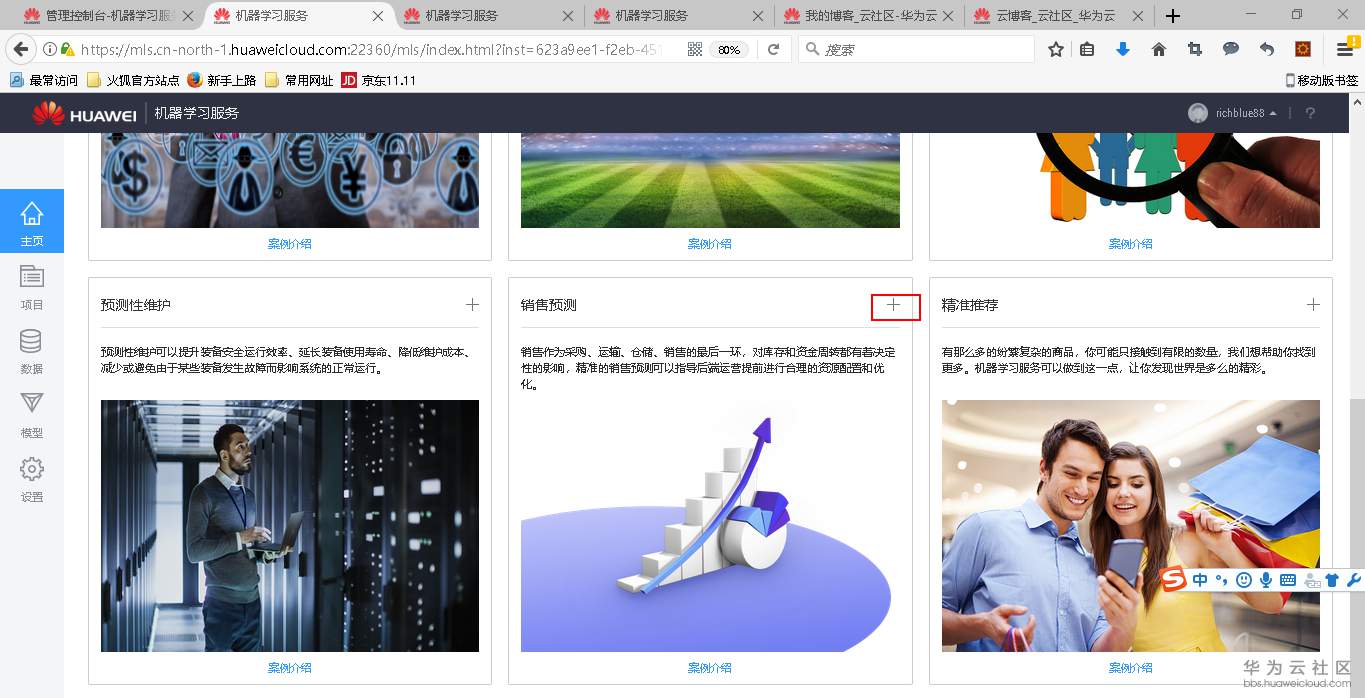The height and width of the screenshot is (698, 1365).
Task: Expand the 精准推荐 card details
Action: pos(1313,306)
